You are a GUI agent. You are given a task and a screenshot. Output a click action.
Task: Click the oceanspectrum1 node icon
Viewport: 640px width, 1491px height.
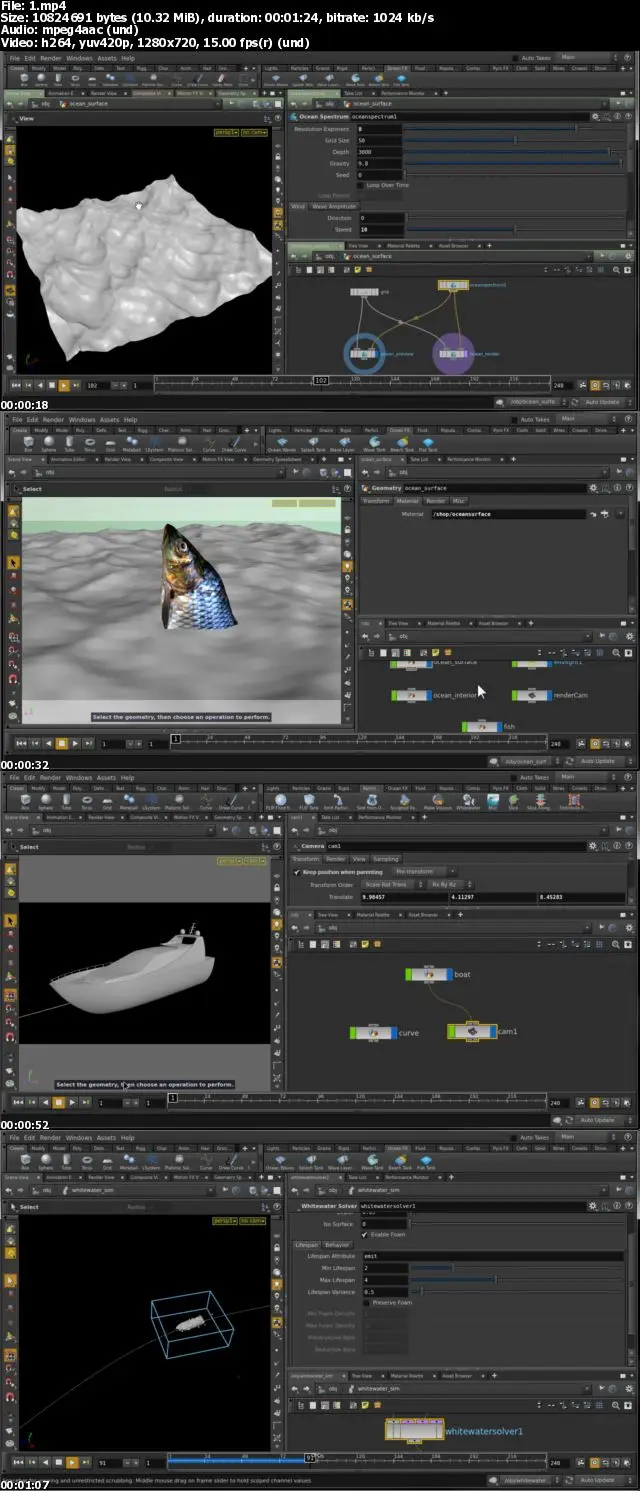tap(453, 287)
